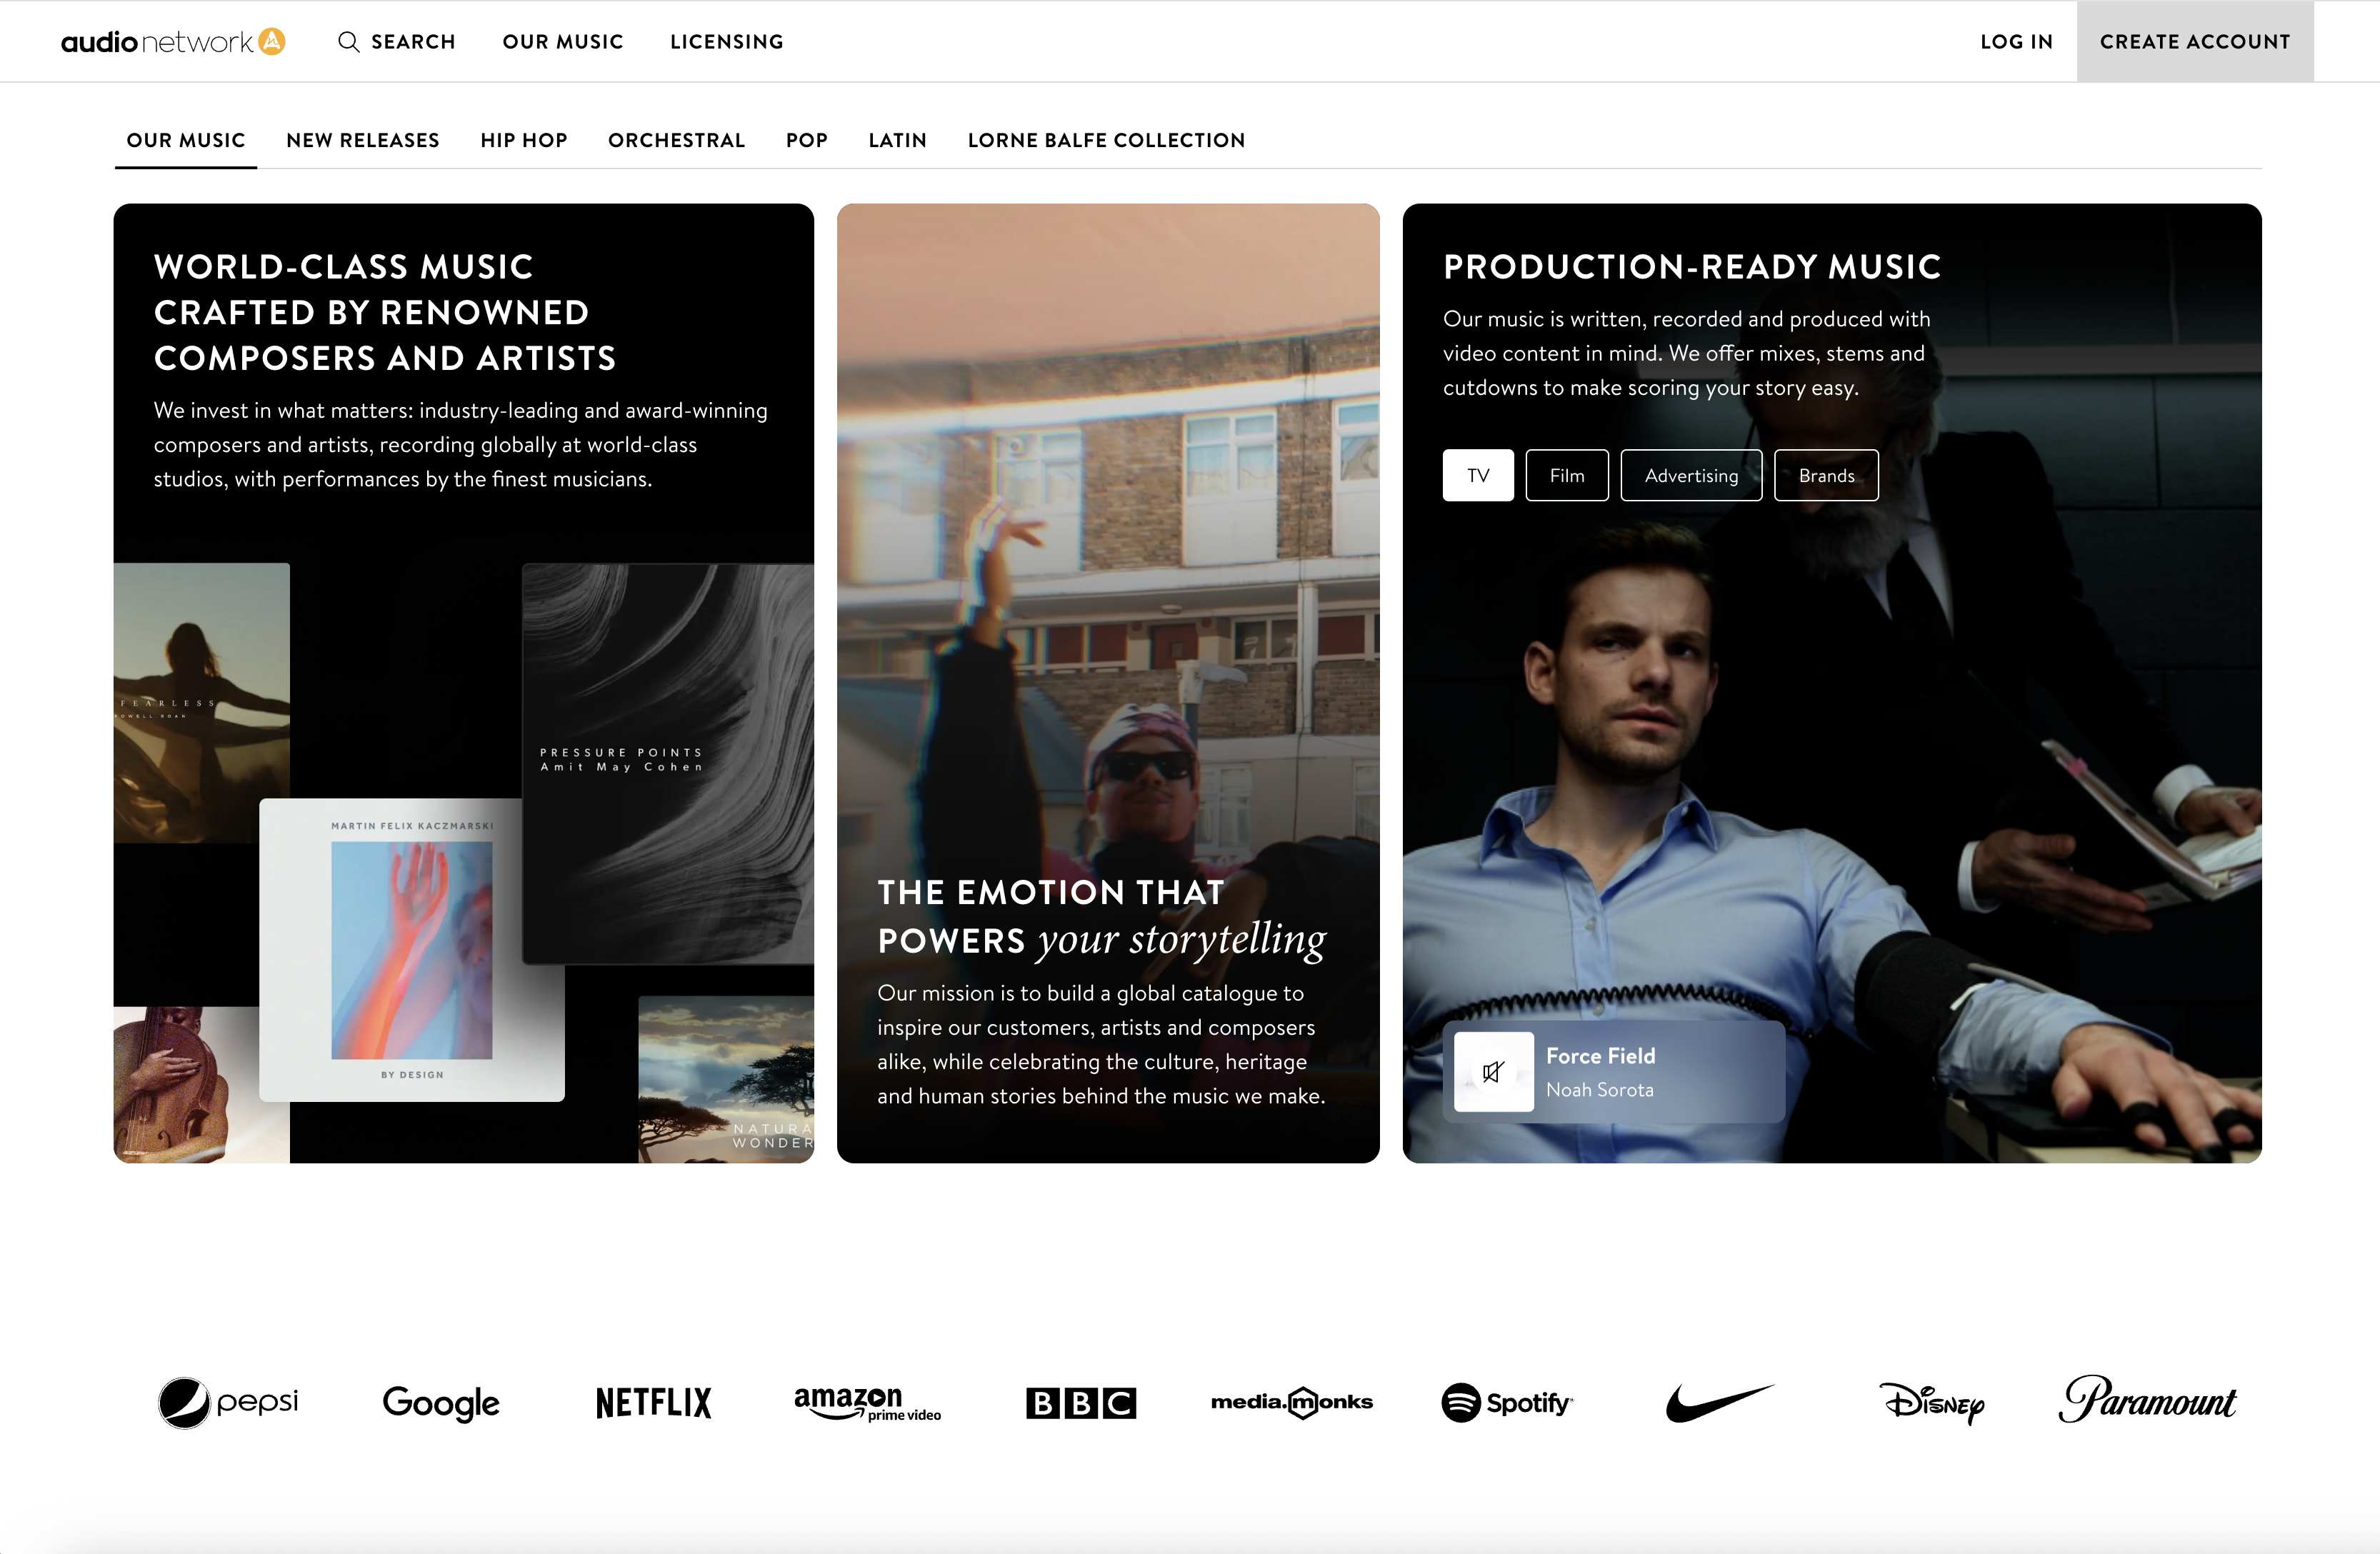2380x1554 pixels.
Task: Click the search magnifier icon
Action: [348, 41]
